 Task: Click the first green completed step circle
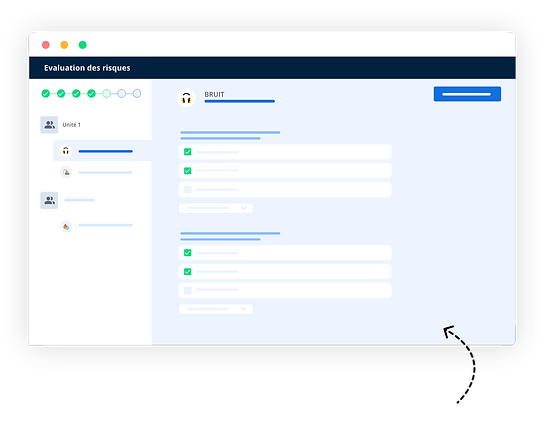click(46, 94)
